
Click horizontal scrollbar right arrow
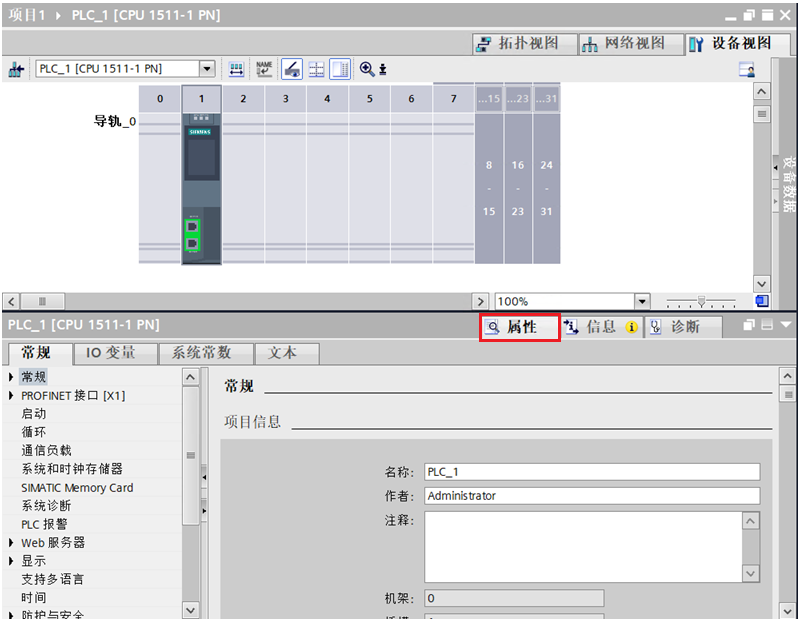pos(480,301)
